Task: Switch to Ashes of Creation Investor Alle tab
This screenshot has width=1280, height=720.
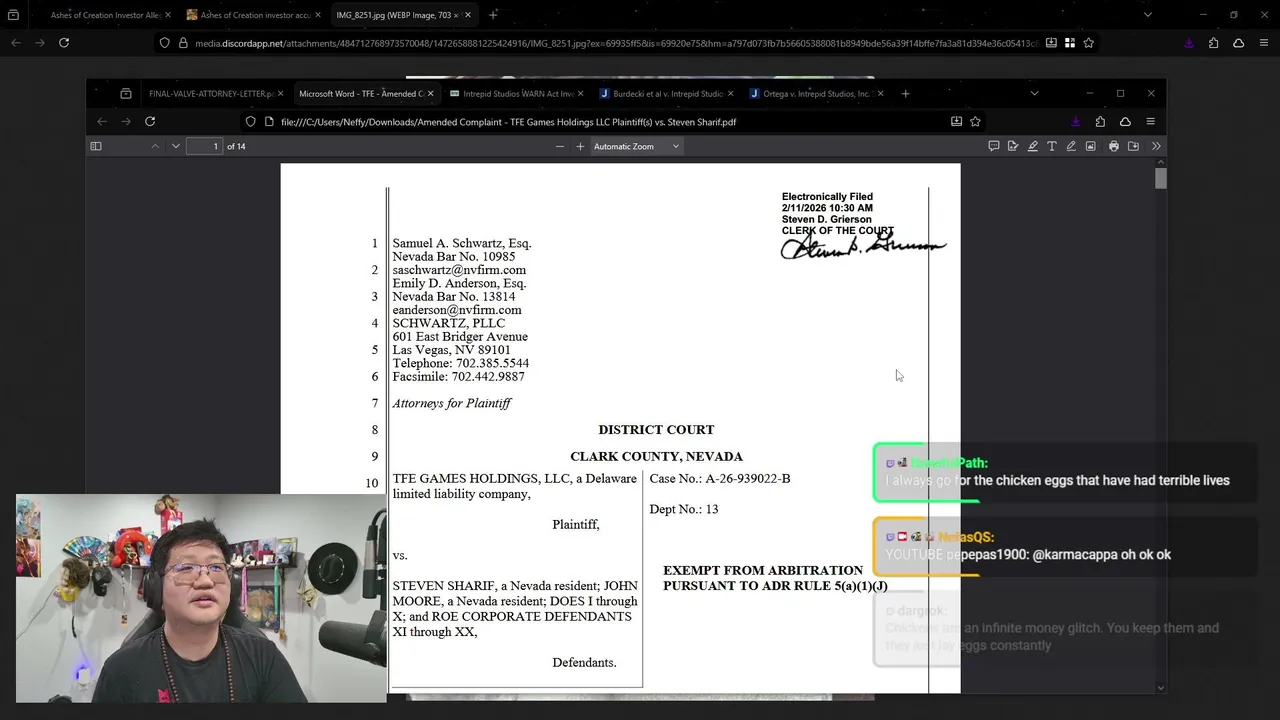Action: click(x=105, y=15)
